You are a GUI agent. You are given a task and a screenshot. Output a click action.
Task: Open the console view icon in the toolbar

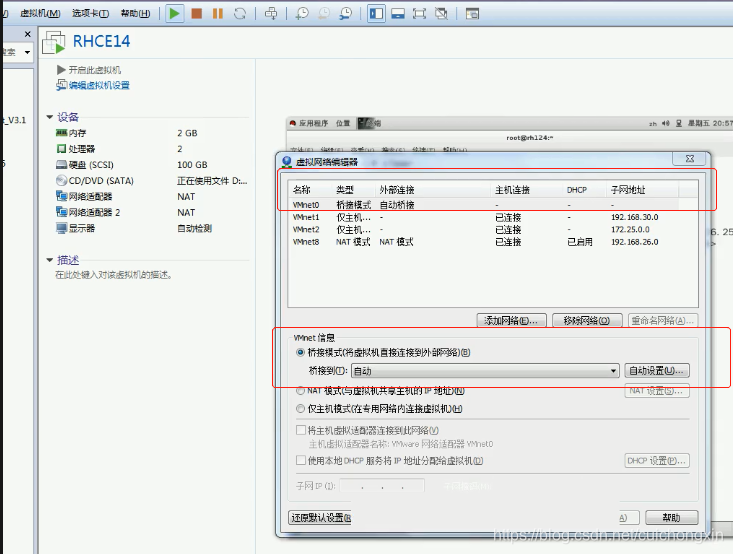point(472,14)
